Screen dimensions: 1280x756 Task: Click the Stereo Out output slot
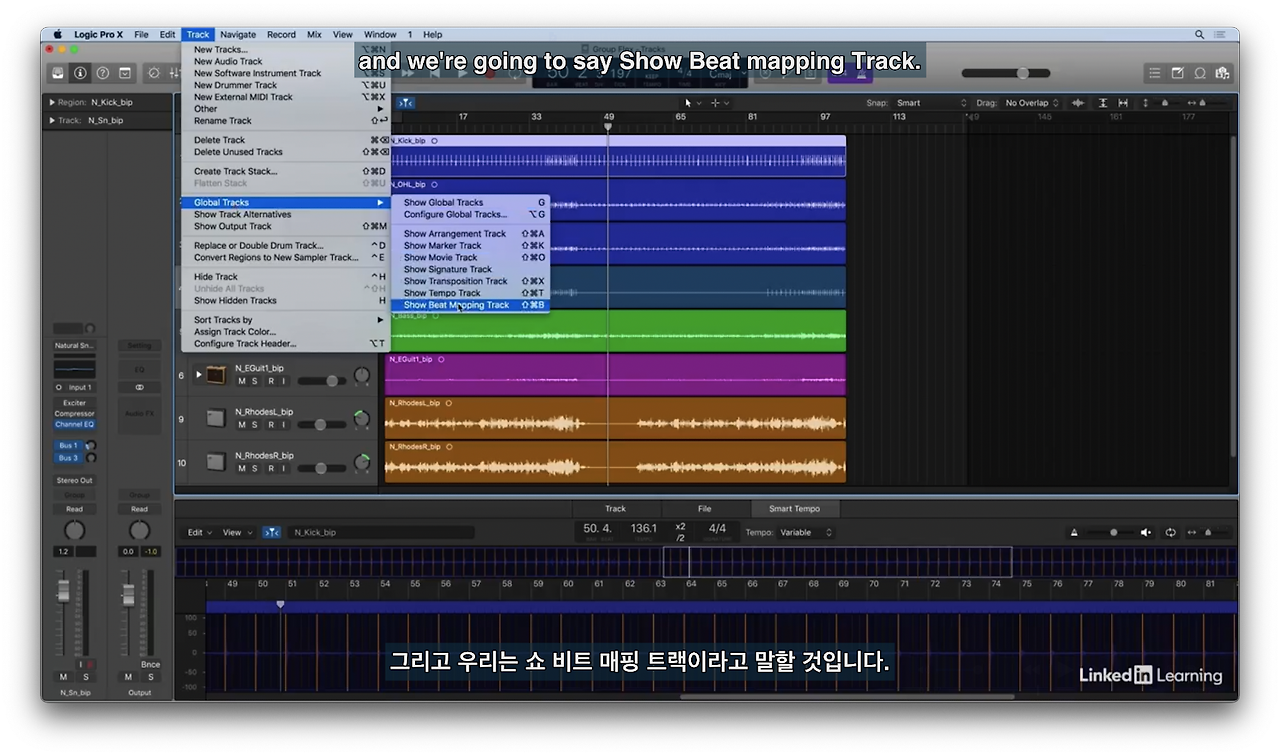(75, 480)
